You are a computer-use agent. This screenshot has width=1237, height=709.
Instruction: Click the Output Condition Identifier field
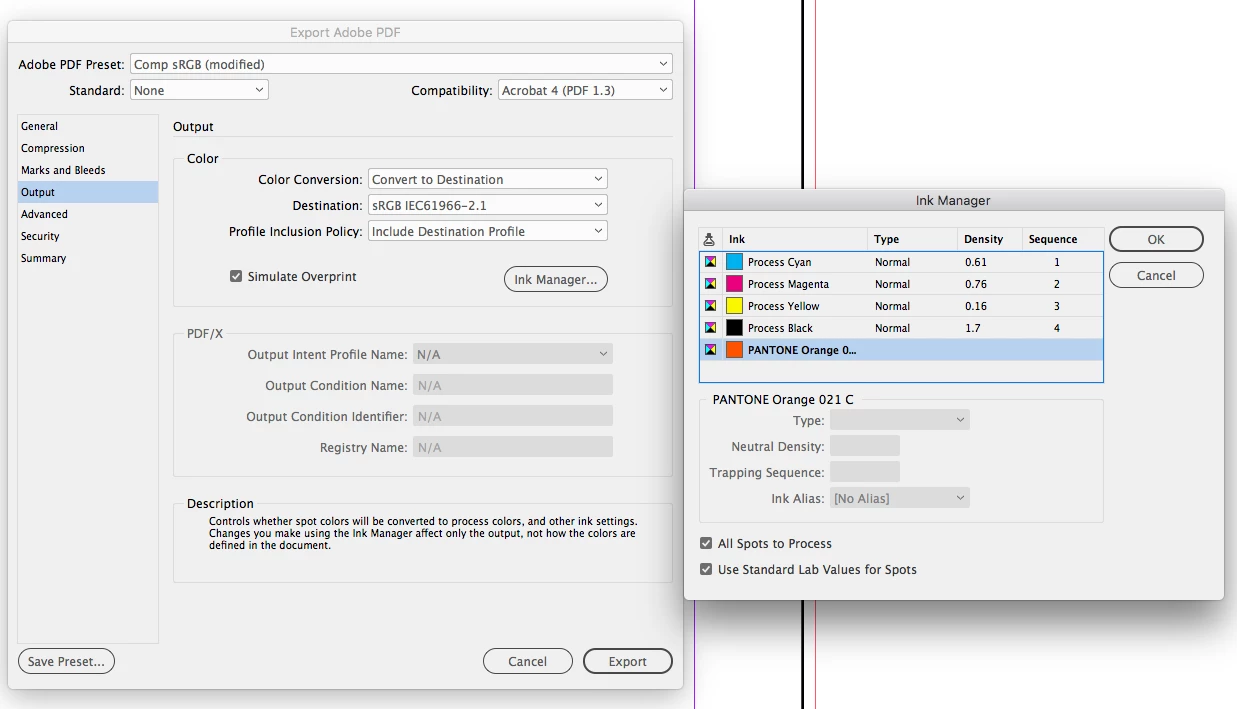(513, 416)
